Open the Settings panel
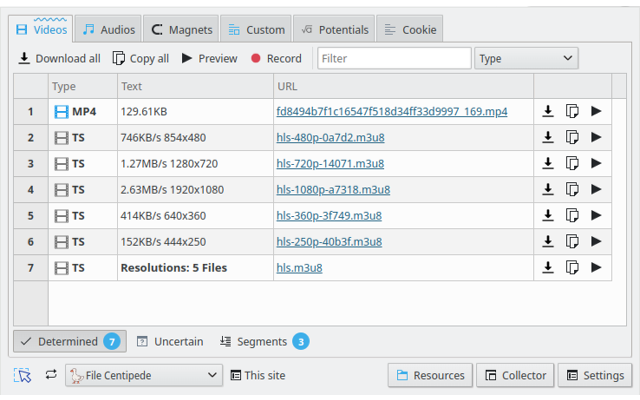 click(595, 375)
